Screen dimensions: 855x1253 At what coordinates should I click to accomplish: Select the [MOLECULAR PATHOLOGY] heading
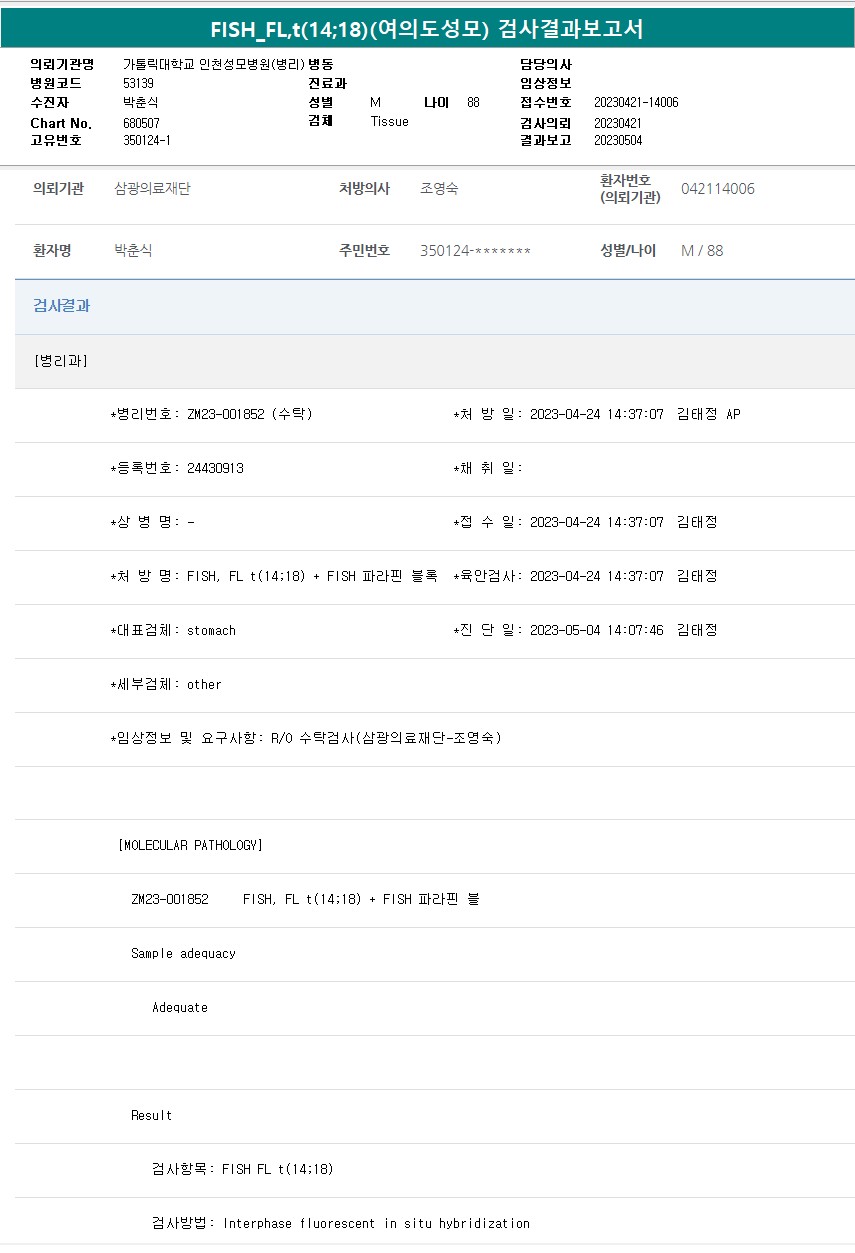pos(190,845)
